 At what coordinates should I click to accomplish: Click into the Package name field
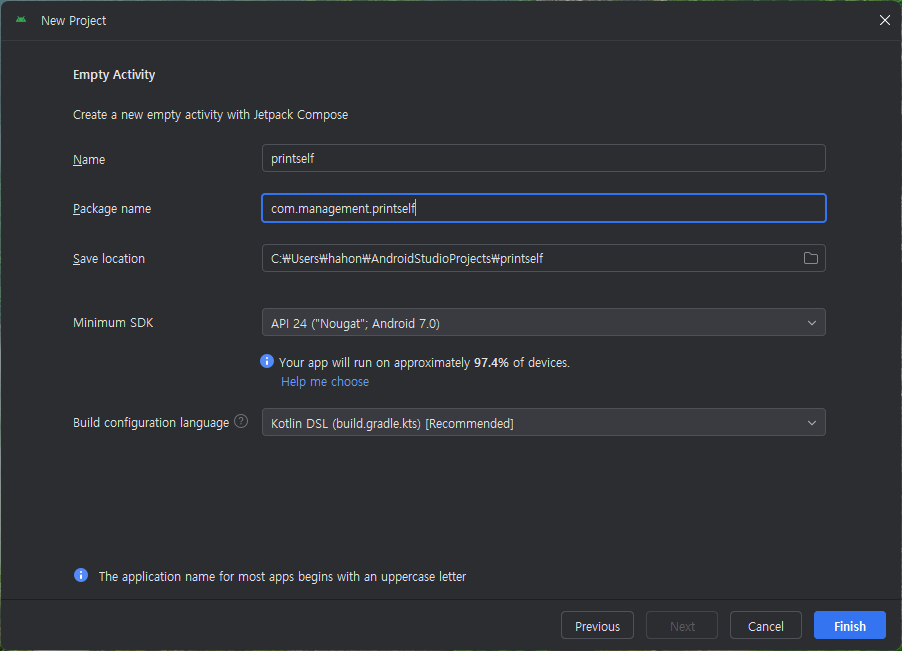tap(544, 208)
